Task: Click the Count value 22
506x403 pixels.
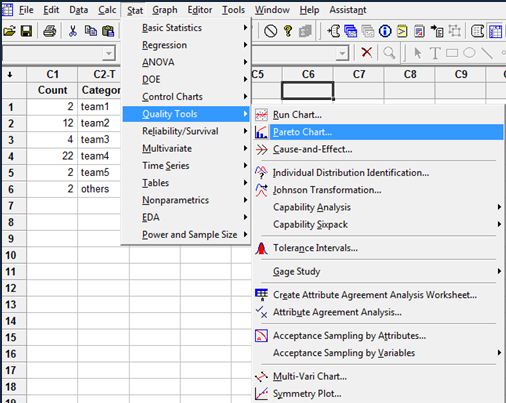Action: click(52, 156)
